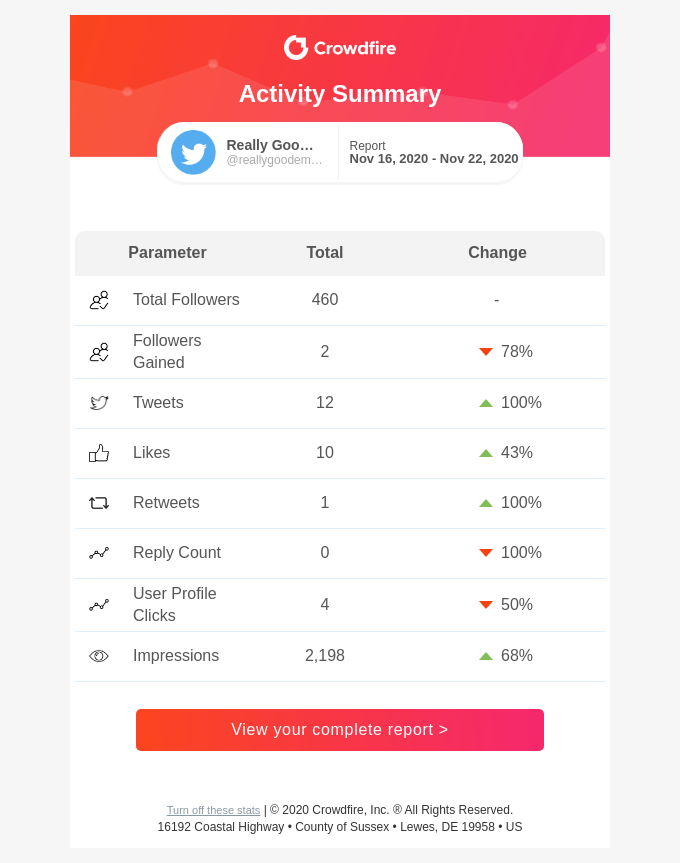The width and height of the screenshot is (680, 863).
Task: Click the User Profile Clicks chart icon
Action: [x=99, y=604]
